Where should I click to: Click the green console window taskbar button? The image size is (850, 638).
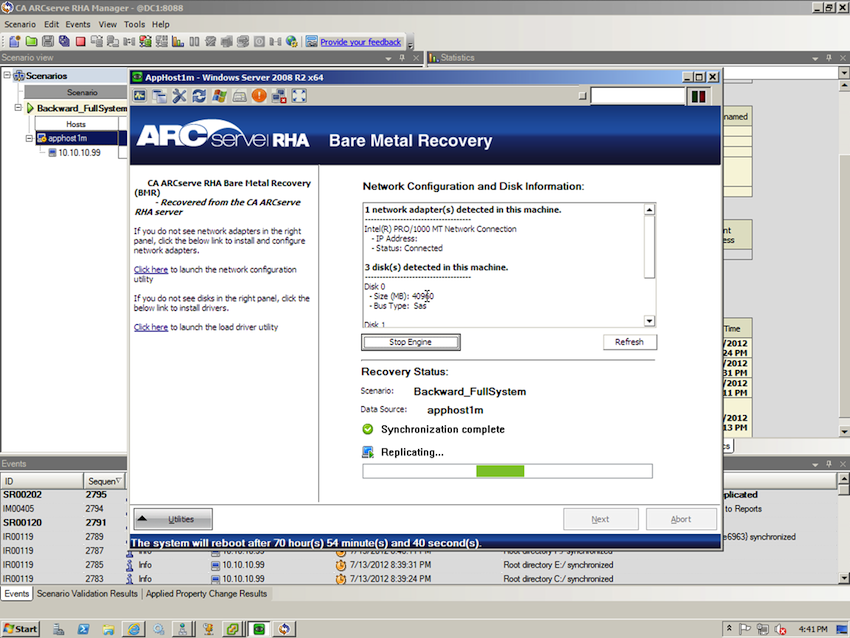[259, 629]
